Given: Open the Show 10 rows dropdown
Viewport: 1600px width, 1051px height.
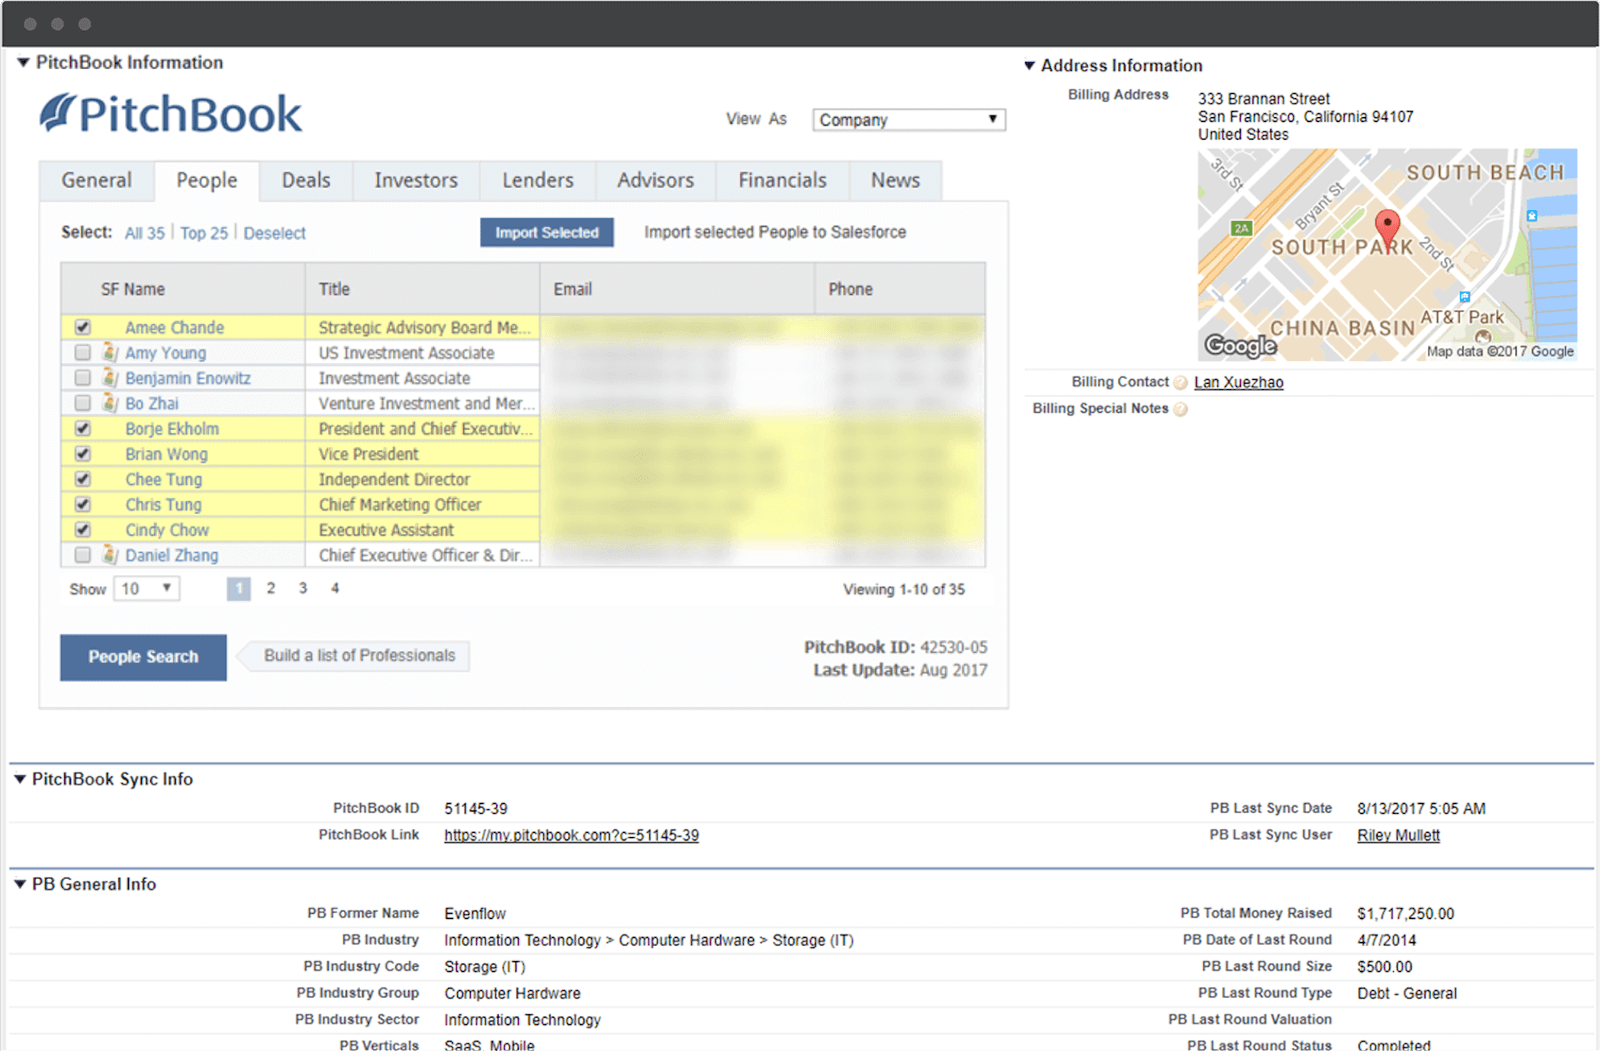Looking at the screenshot, I should [x=147, y=589].
